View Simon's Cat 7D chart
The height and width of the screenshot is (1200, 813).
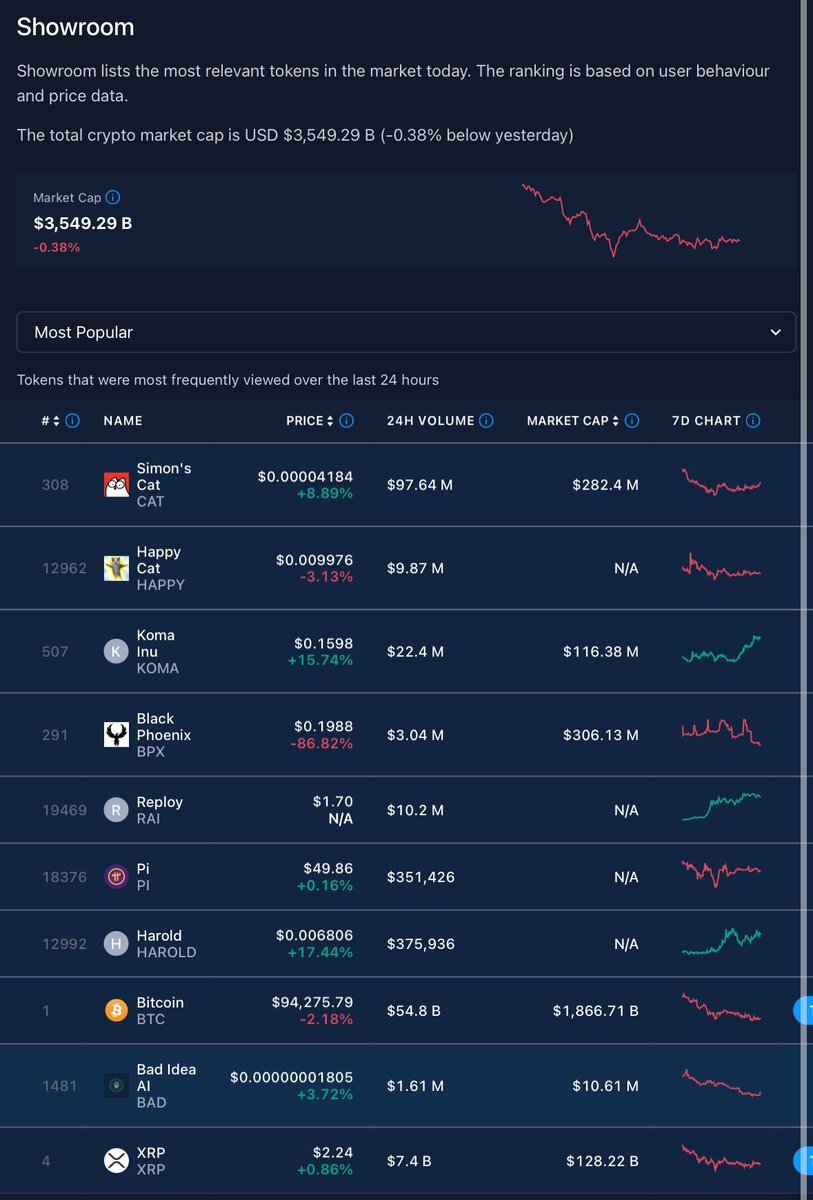721,481
